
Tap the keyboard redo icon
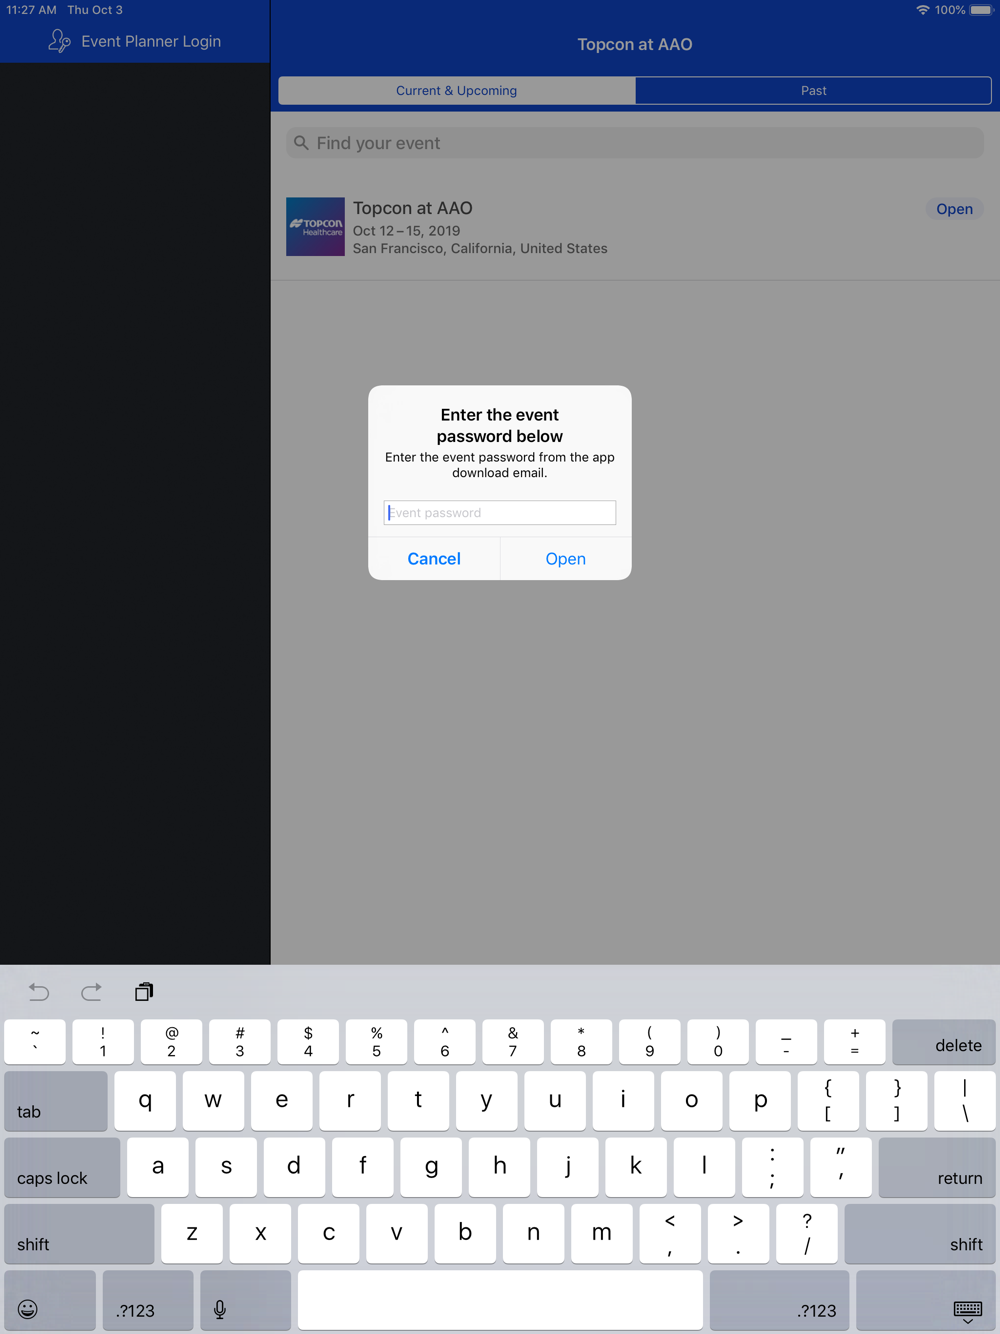[x=91, y=992]
